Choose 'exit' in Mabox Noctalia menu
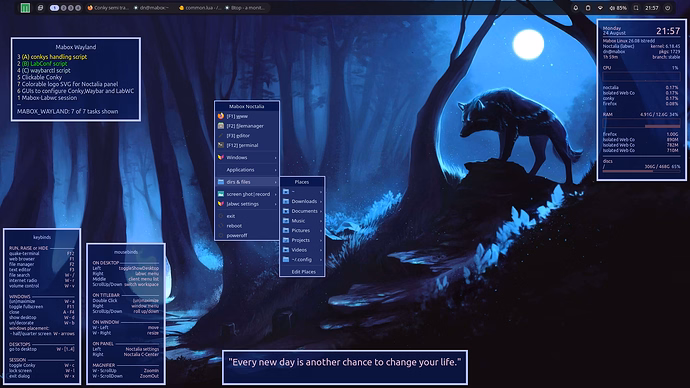 click(246, 216)
